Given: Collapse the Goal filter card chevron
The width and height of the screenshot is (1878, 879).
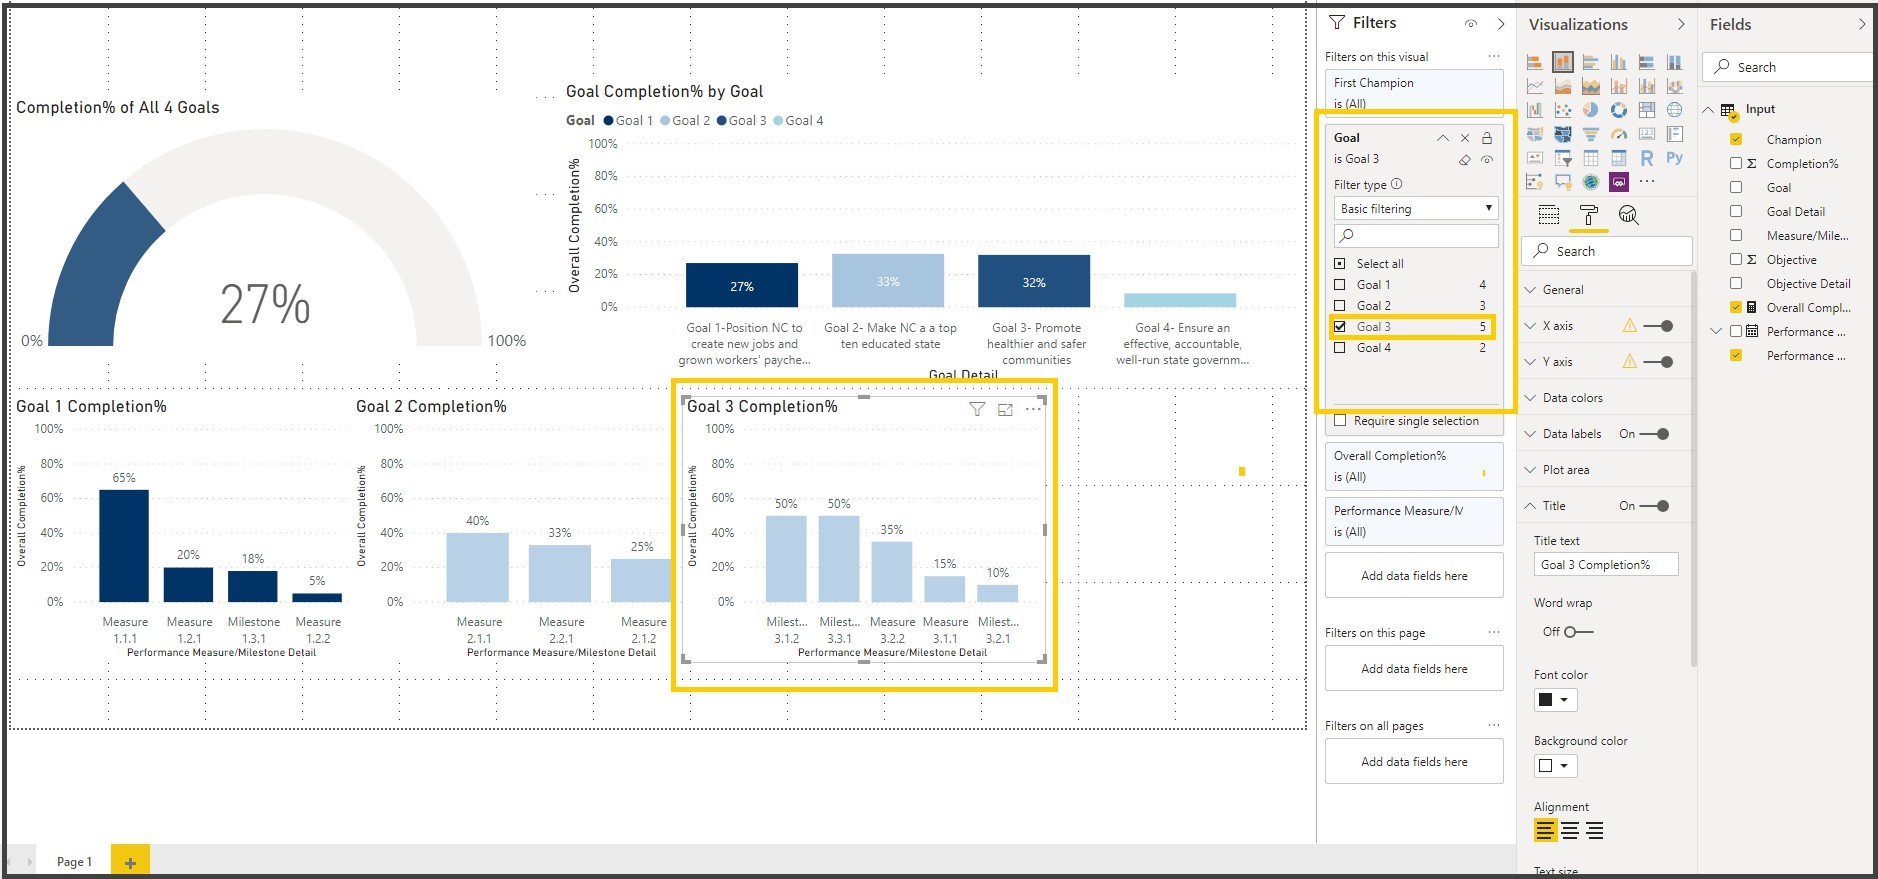Looking at the screenshot, I should pyautogui.click(x=1442, y=138).
